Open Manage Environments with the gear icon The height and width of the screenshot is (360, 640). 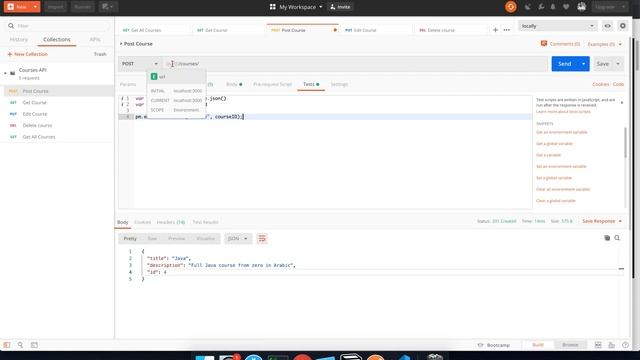(x=622, y=26)
